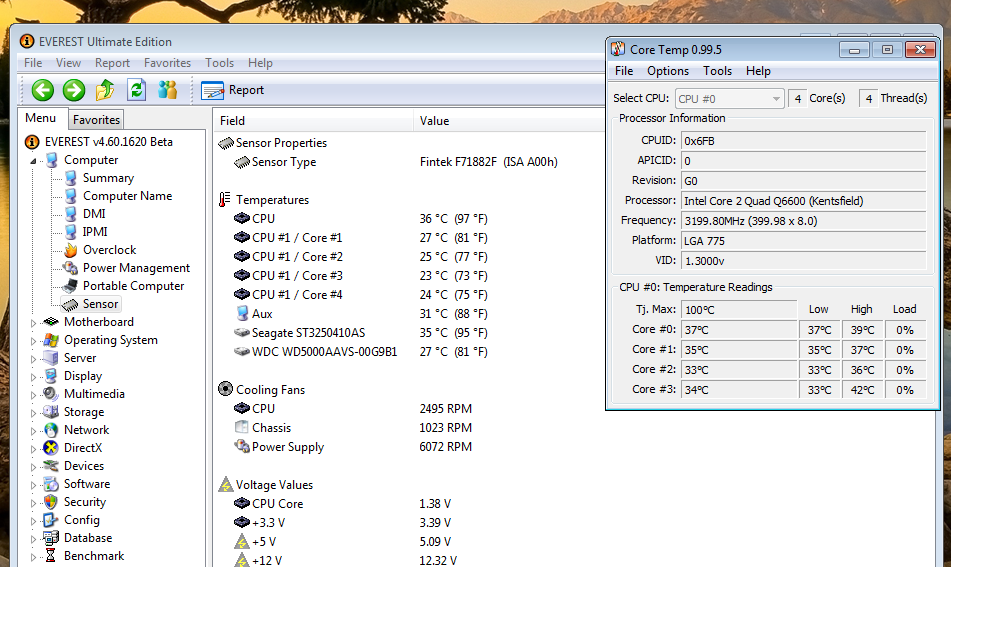Screen dimensions: 1008x630
Task: Click the Value column header
Action: click(x=434, y=121)
